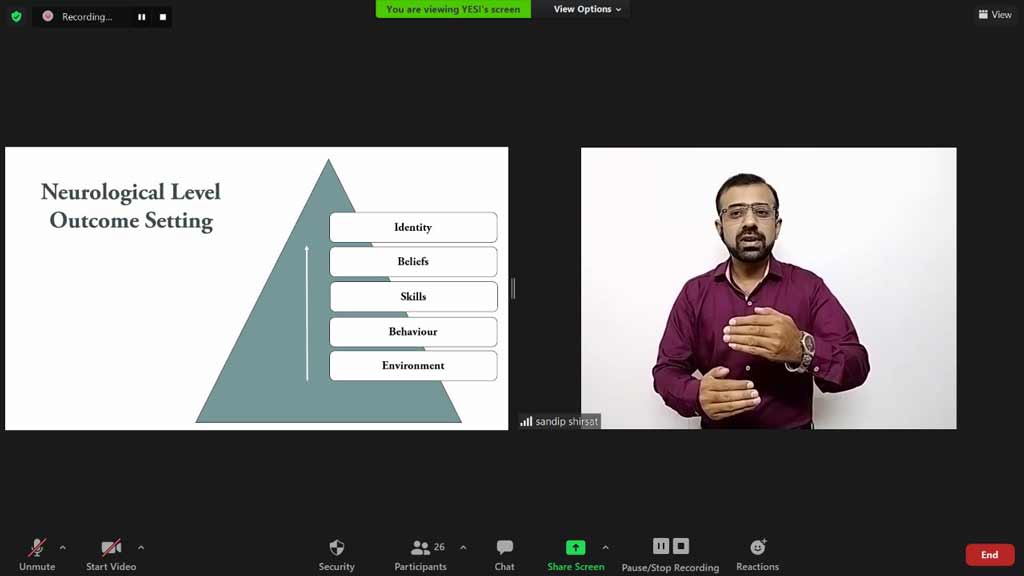Open the Reactions picker
This screenshot has width=1024, height=576.
click(x=757, y=547)
